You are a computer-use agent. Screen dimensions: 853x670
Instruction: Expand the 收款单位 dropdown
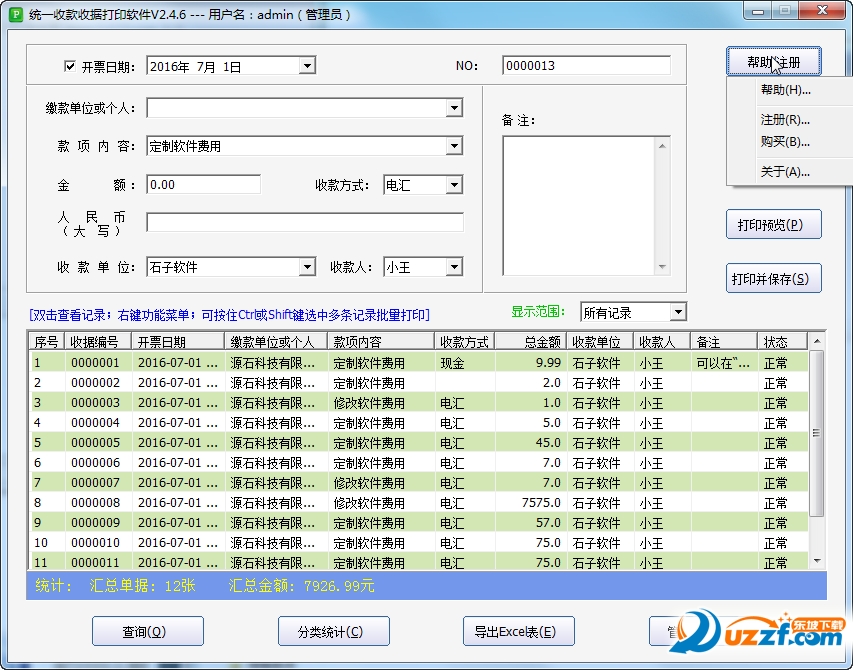307,267
